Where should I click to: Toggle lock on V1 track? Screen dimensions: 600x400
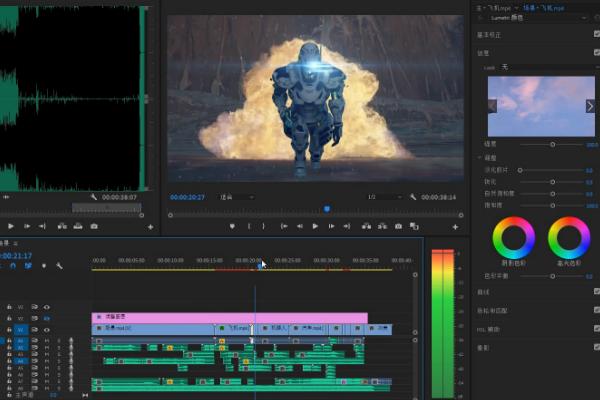(9, 330)
